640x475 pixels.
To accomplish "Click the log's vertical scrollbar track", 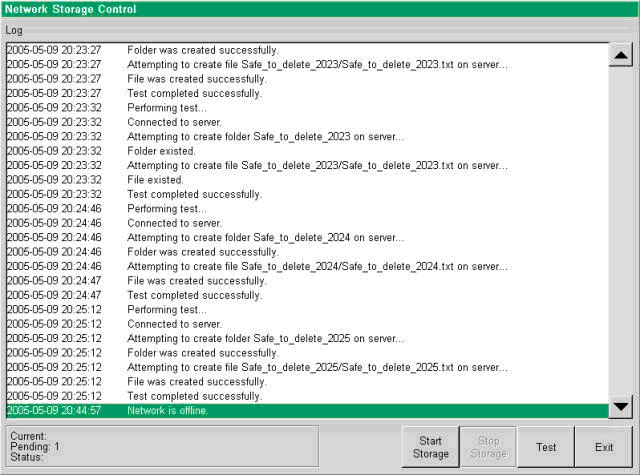I will tap(620, 230).
